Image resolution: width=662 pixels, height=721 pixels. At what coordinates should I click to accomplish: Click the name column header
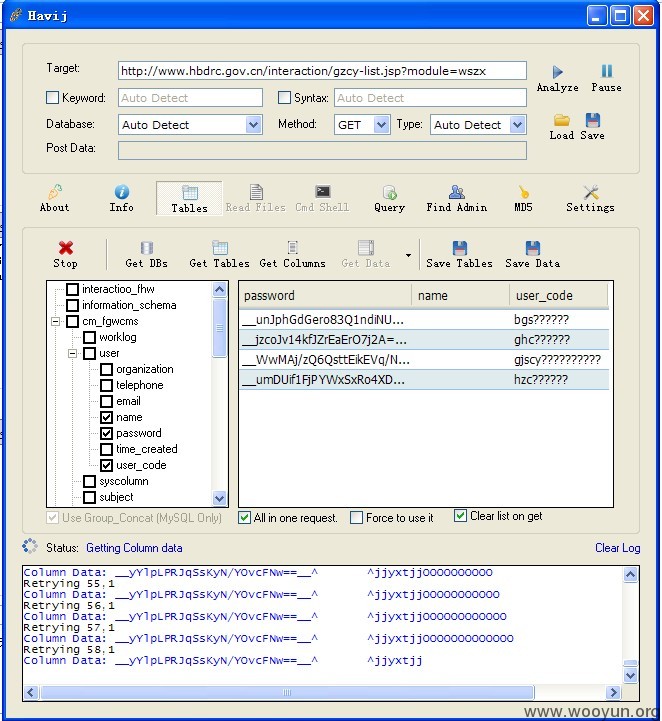pos(461,296)
